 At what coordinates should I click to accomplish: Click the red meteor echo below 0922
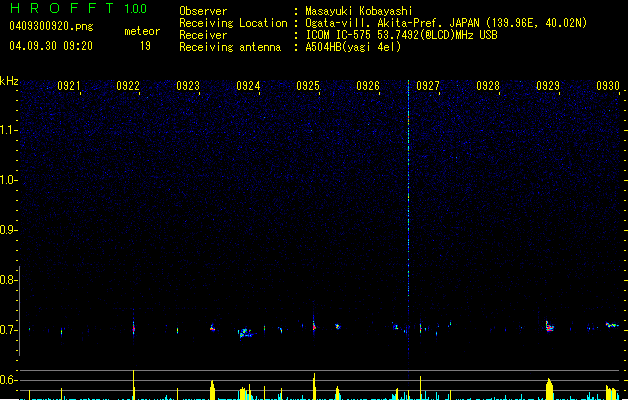(x=134, y=327)
